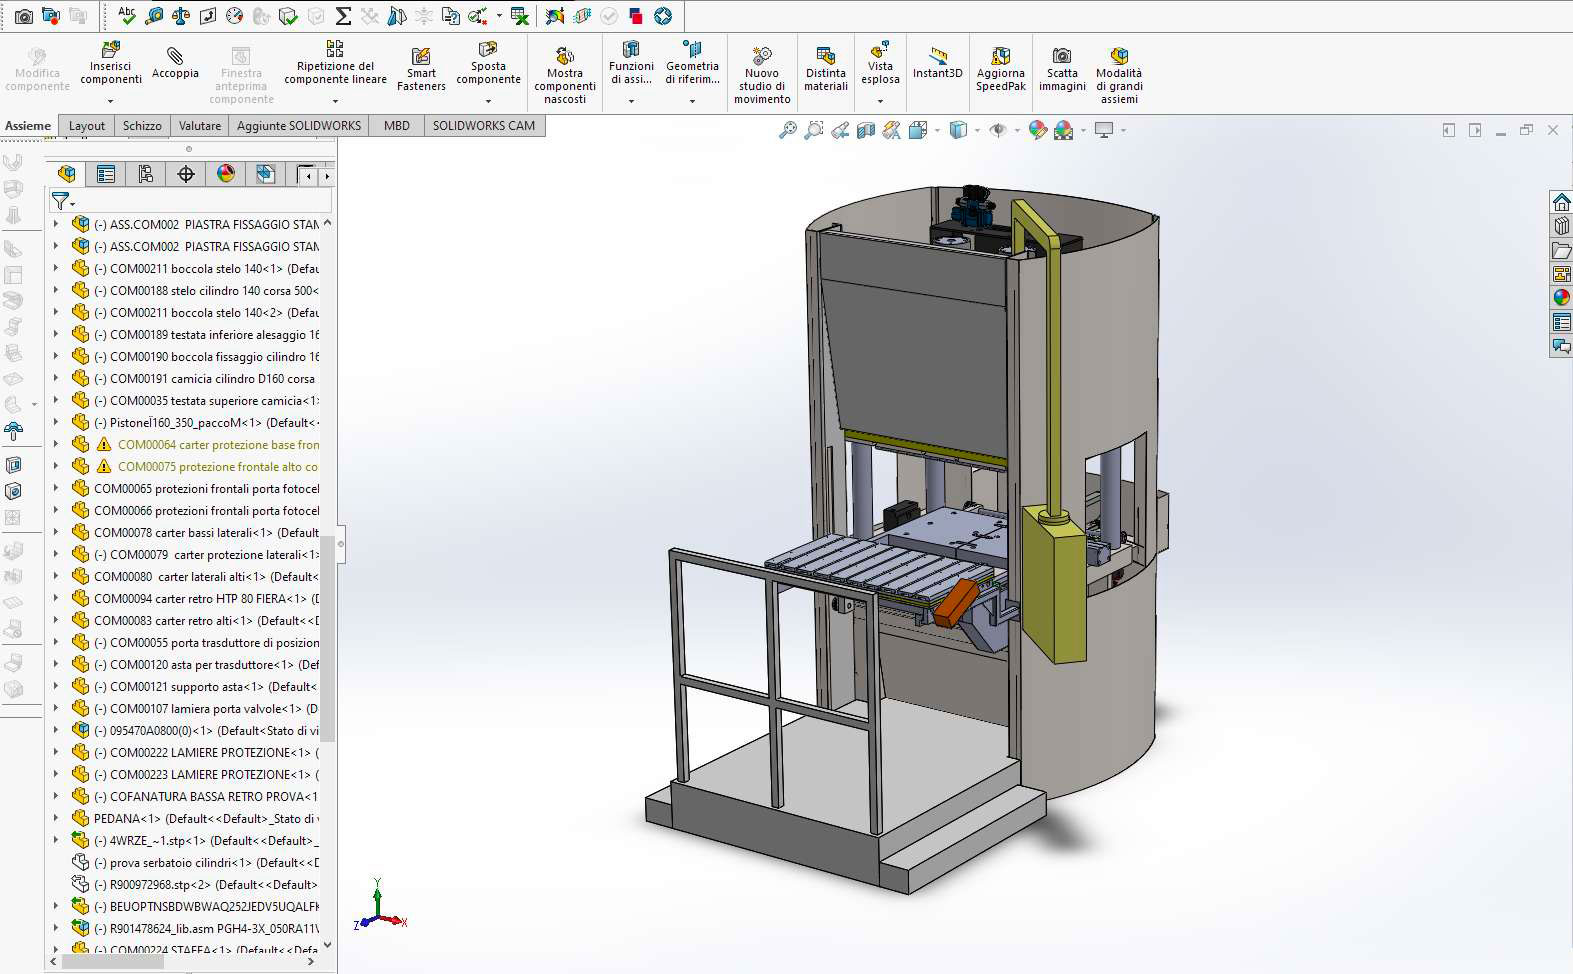1573x974 pixels.
Task: Select the Accoppia paperclip tool
Action: (x=175, y=56)
